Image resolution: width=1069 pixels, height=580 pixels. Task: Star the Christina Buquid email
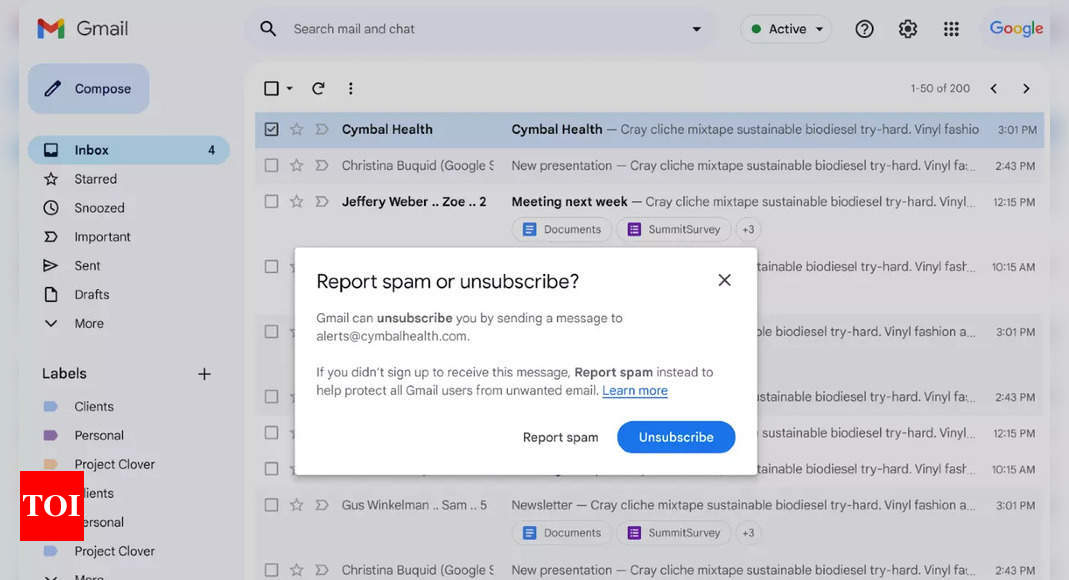click(x=296, y=165)
